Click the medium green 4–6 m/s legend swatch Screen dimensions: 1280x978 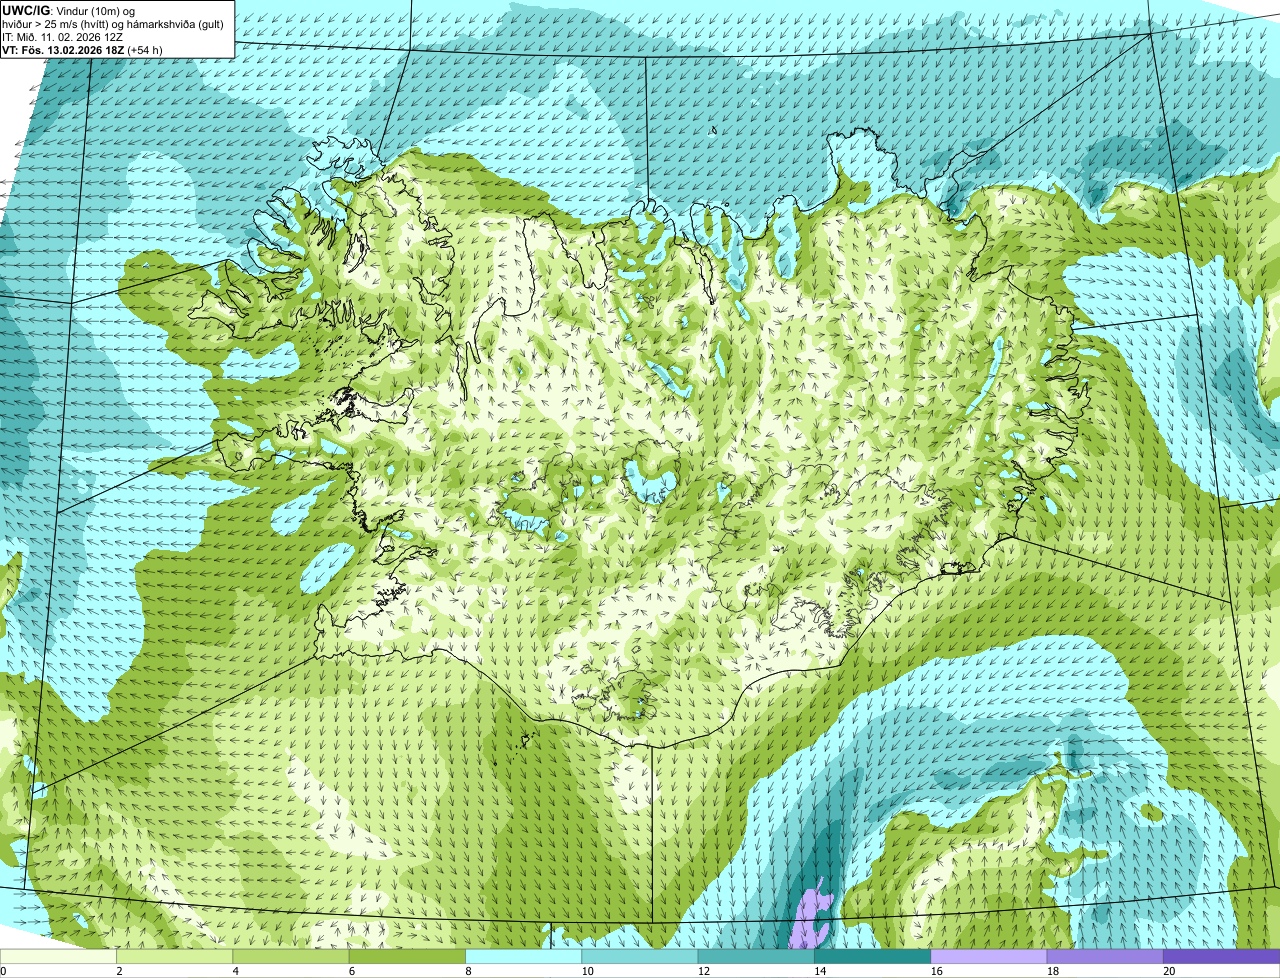pos(291,956)
